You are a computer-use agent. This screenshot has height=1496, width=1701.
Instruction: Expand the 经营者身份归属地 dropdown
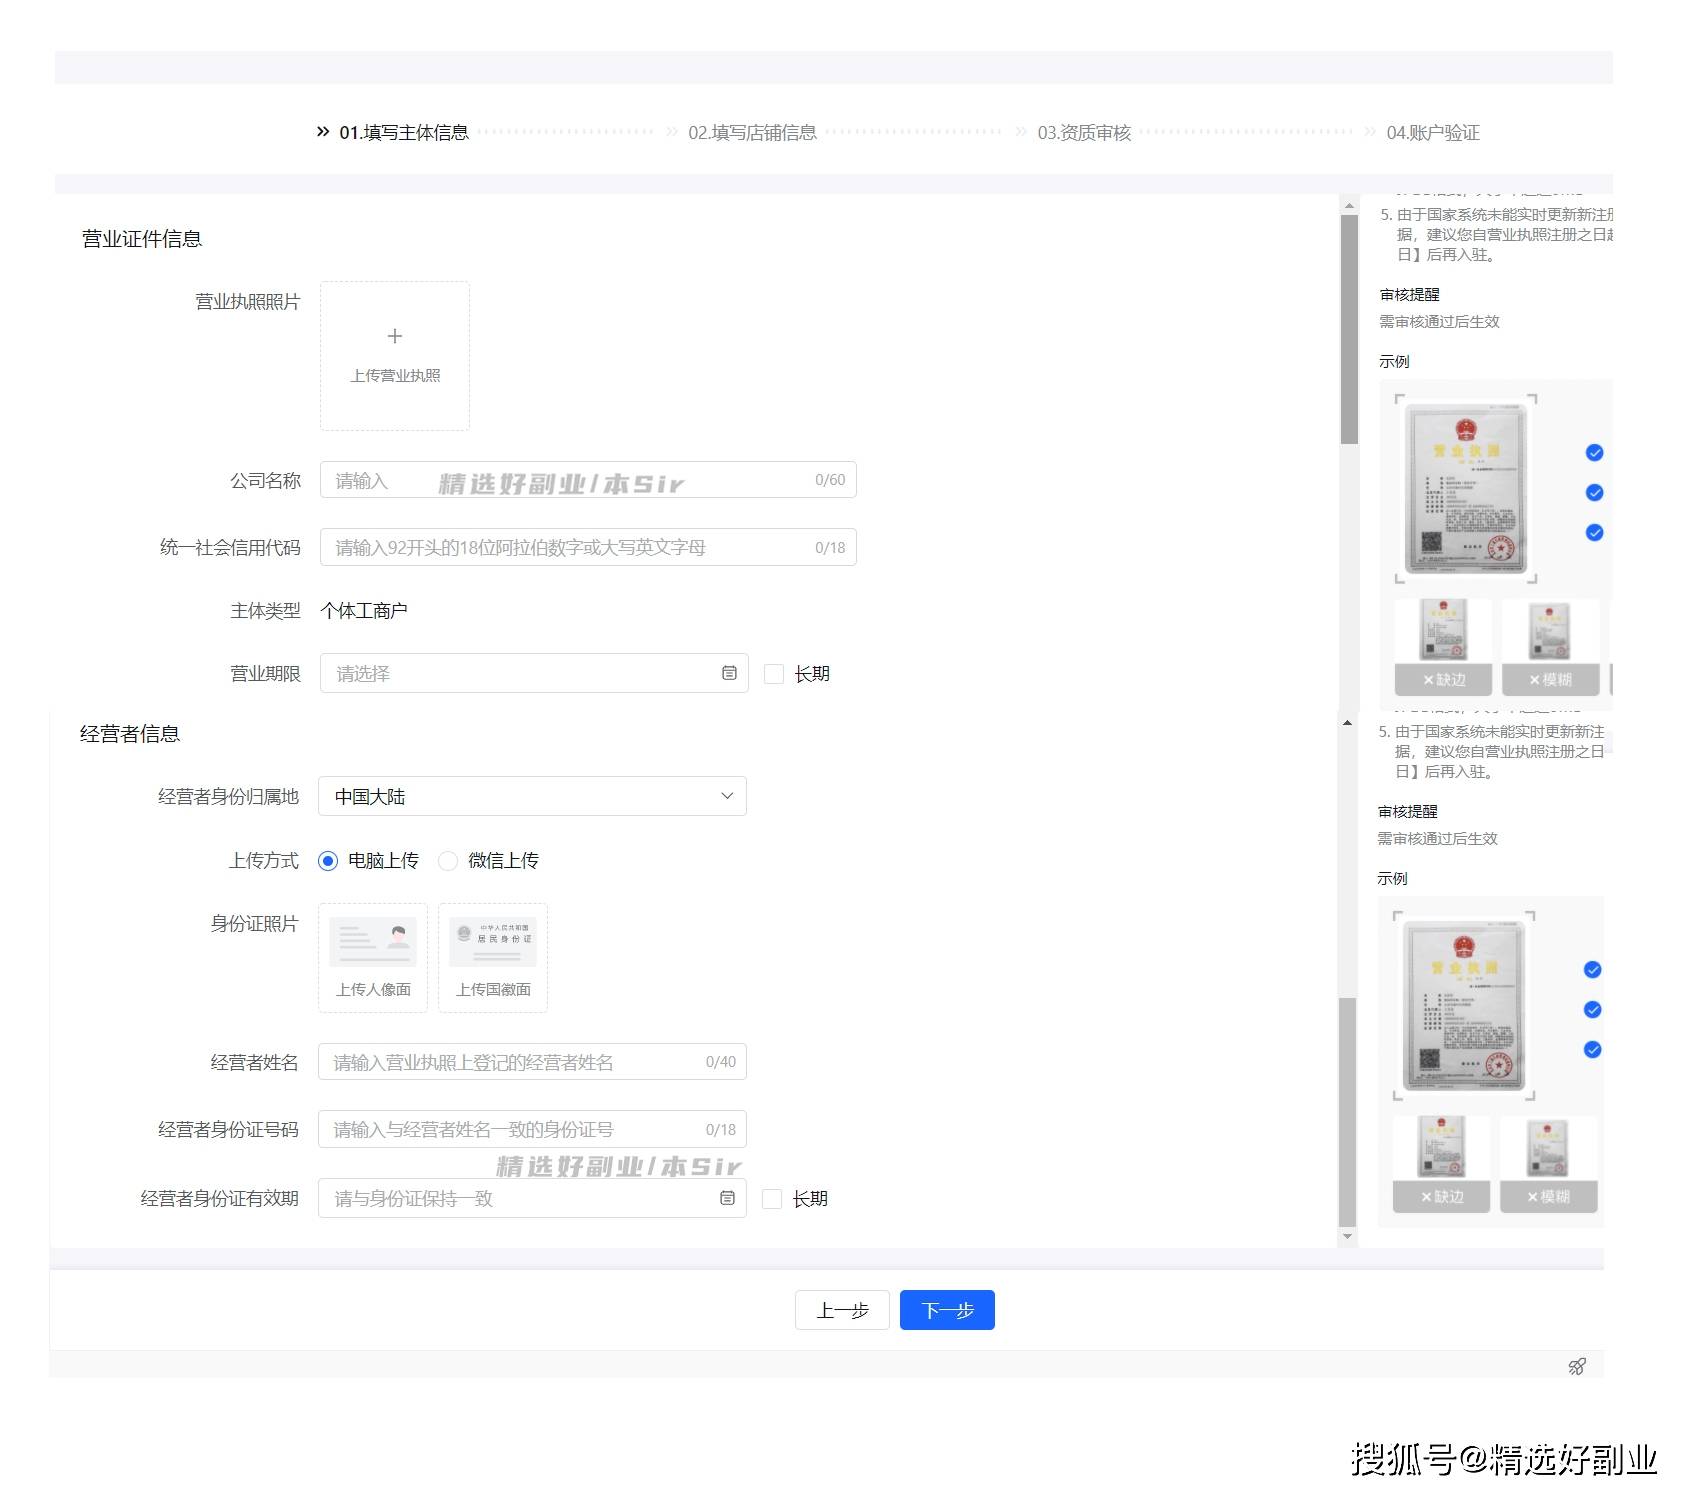tap(532, 796)
